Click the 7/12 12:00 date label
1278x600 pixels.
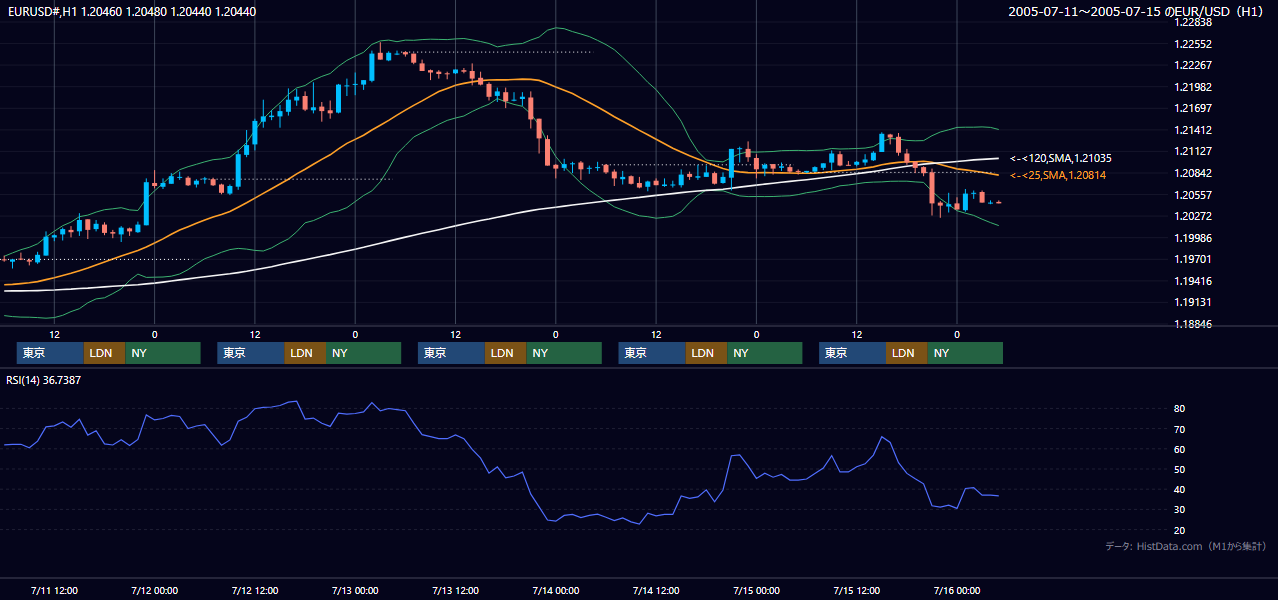pyautogui.click(x=254, y=590)
